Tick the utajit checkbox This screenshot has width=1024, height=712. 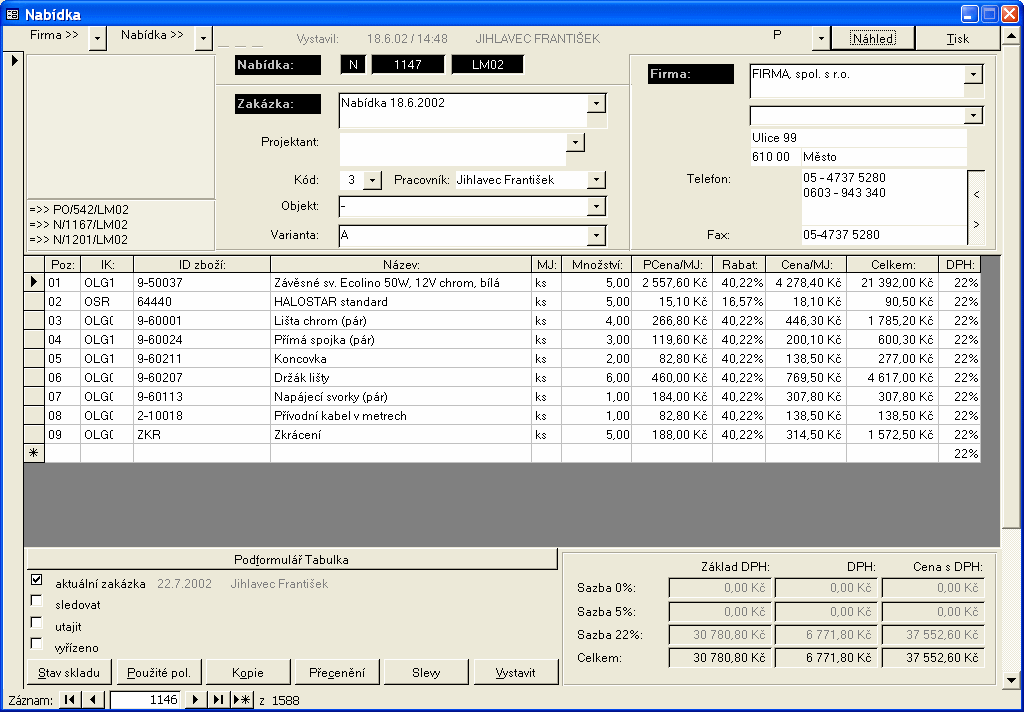coord(37,623)
